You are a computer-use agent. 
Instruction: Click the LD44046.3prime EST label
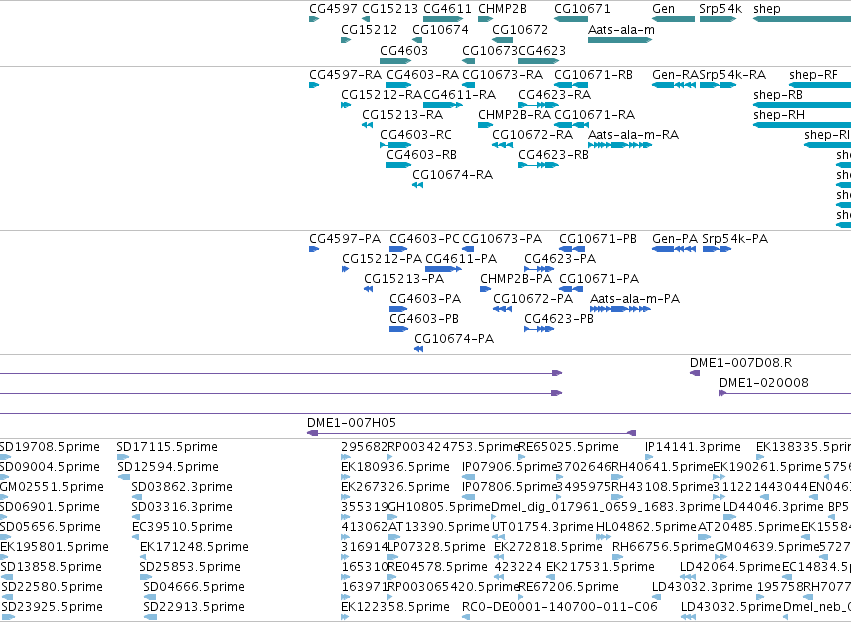point(773,507)
